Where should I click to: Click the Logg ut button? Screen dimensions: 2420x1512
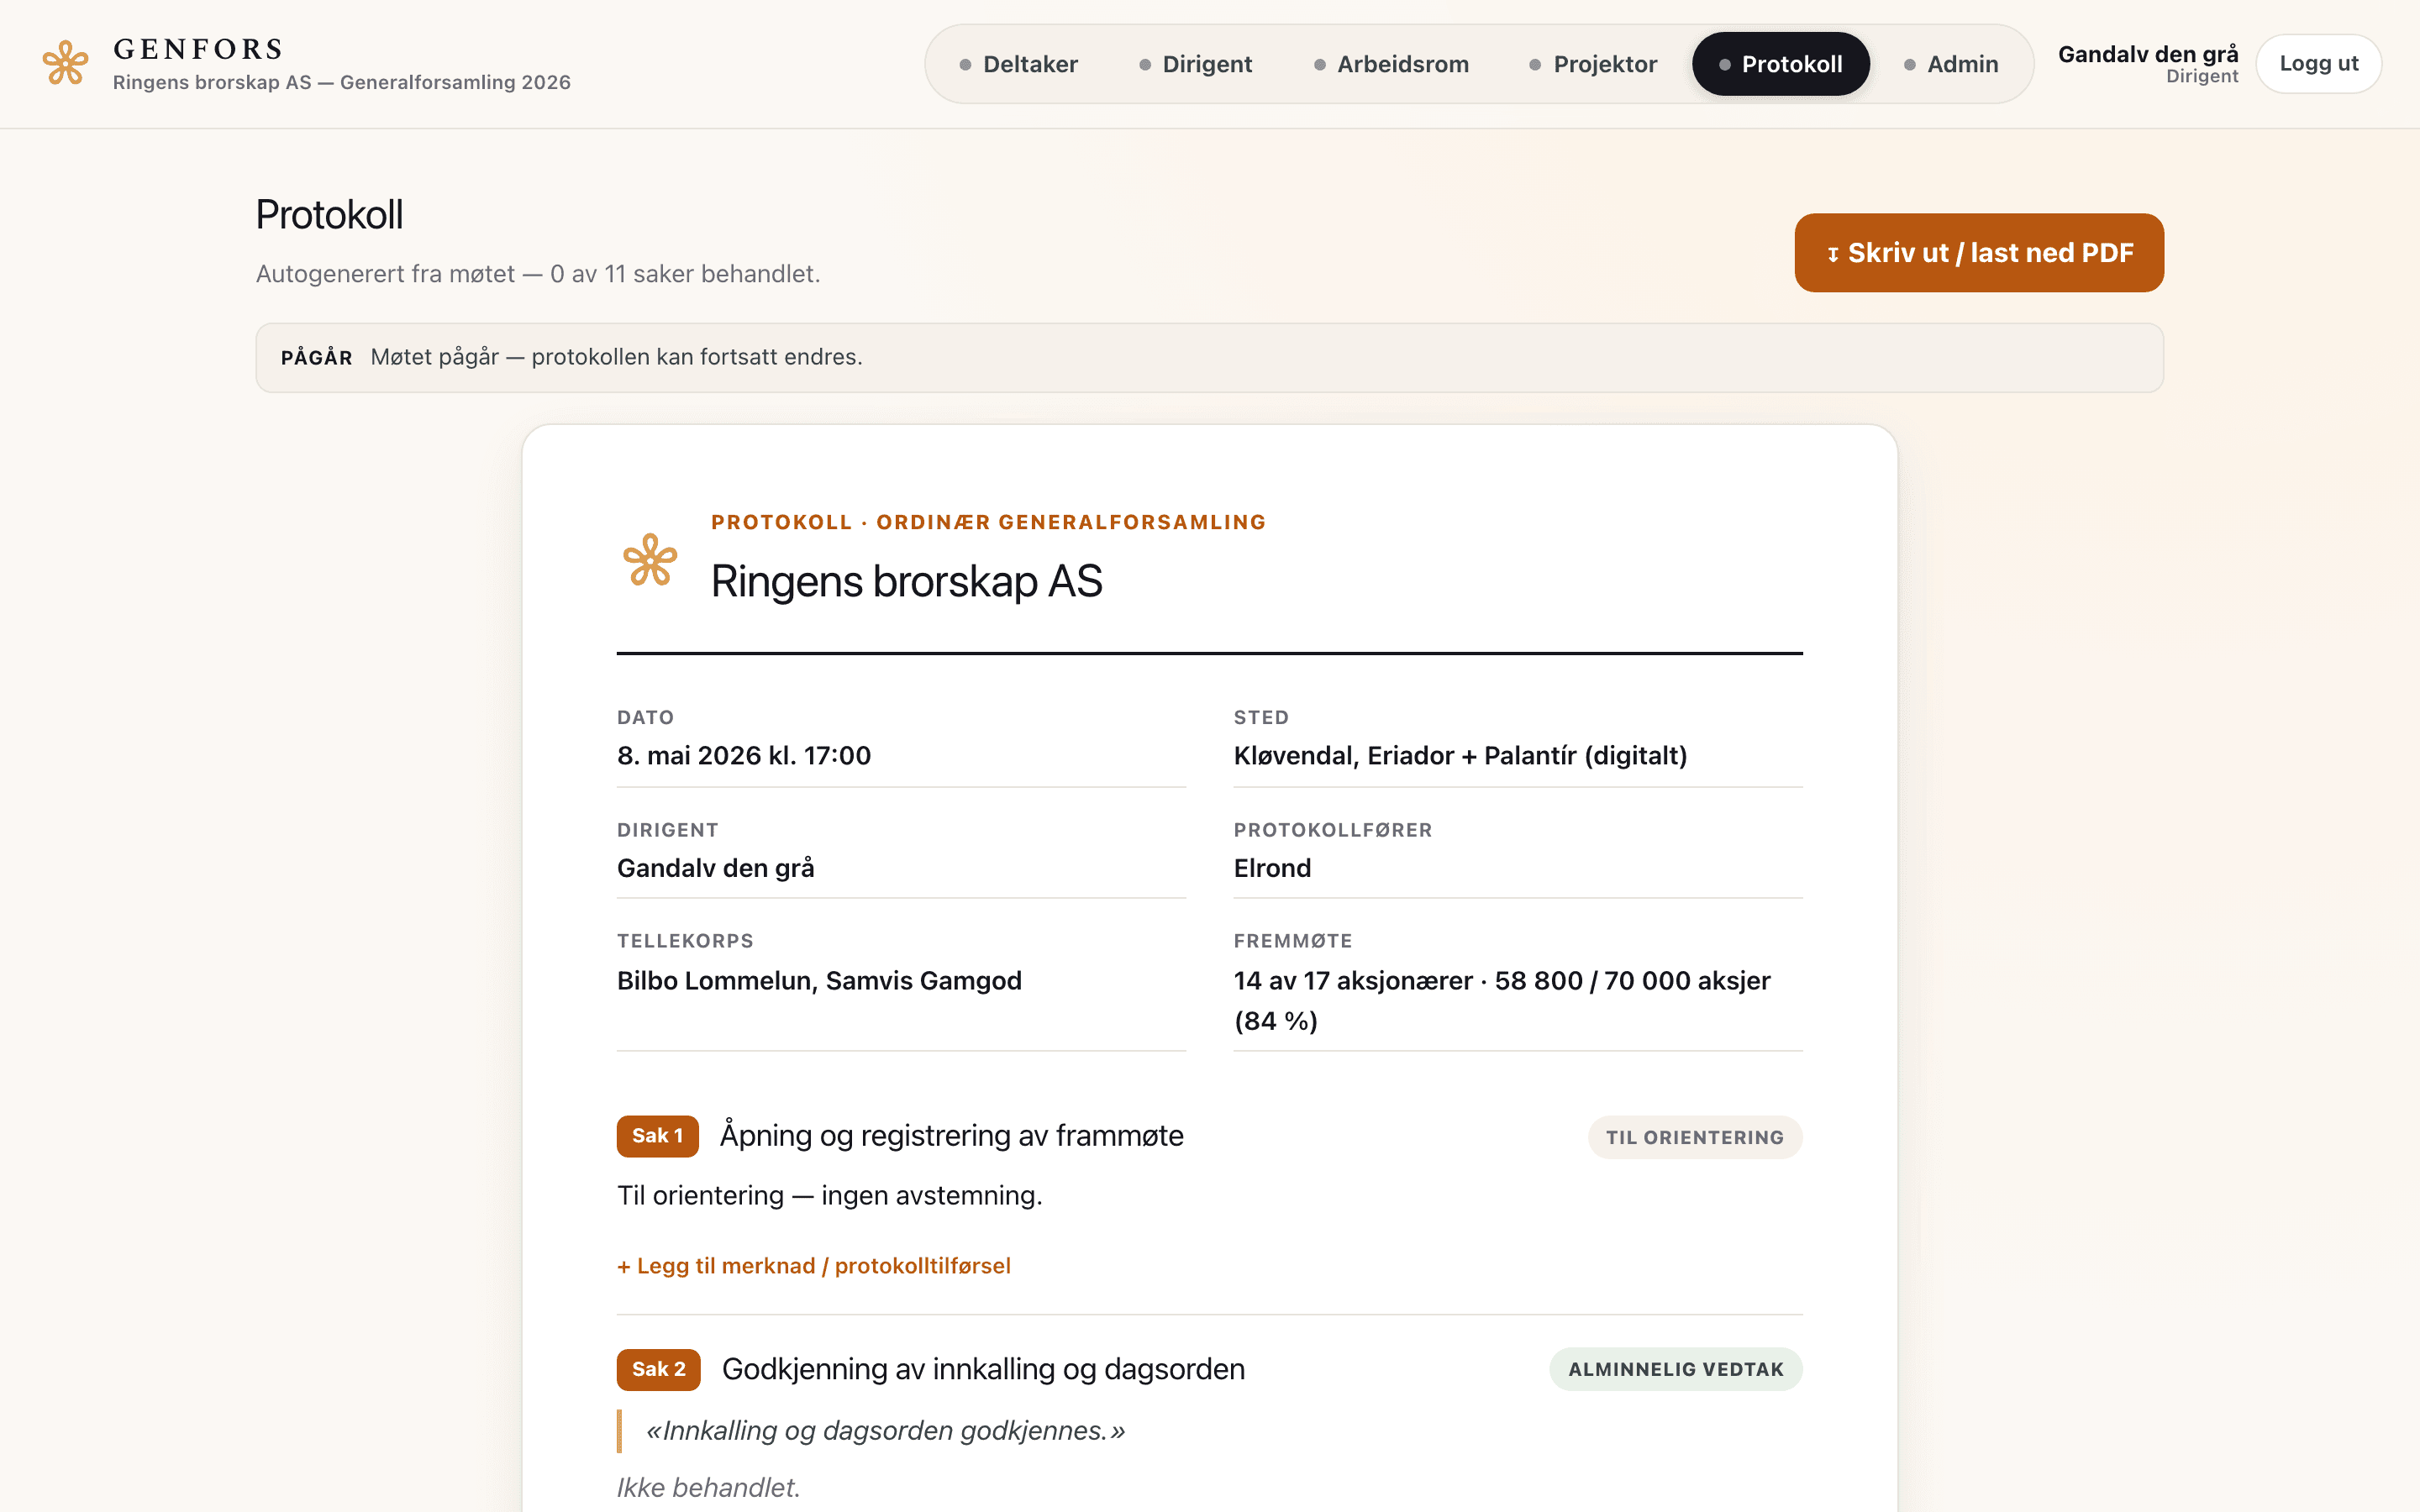[2318, 64]
